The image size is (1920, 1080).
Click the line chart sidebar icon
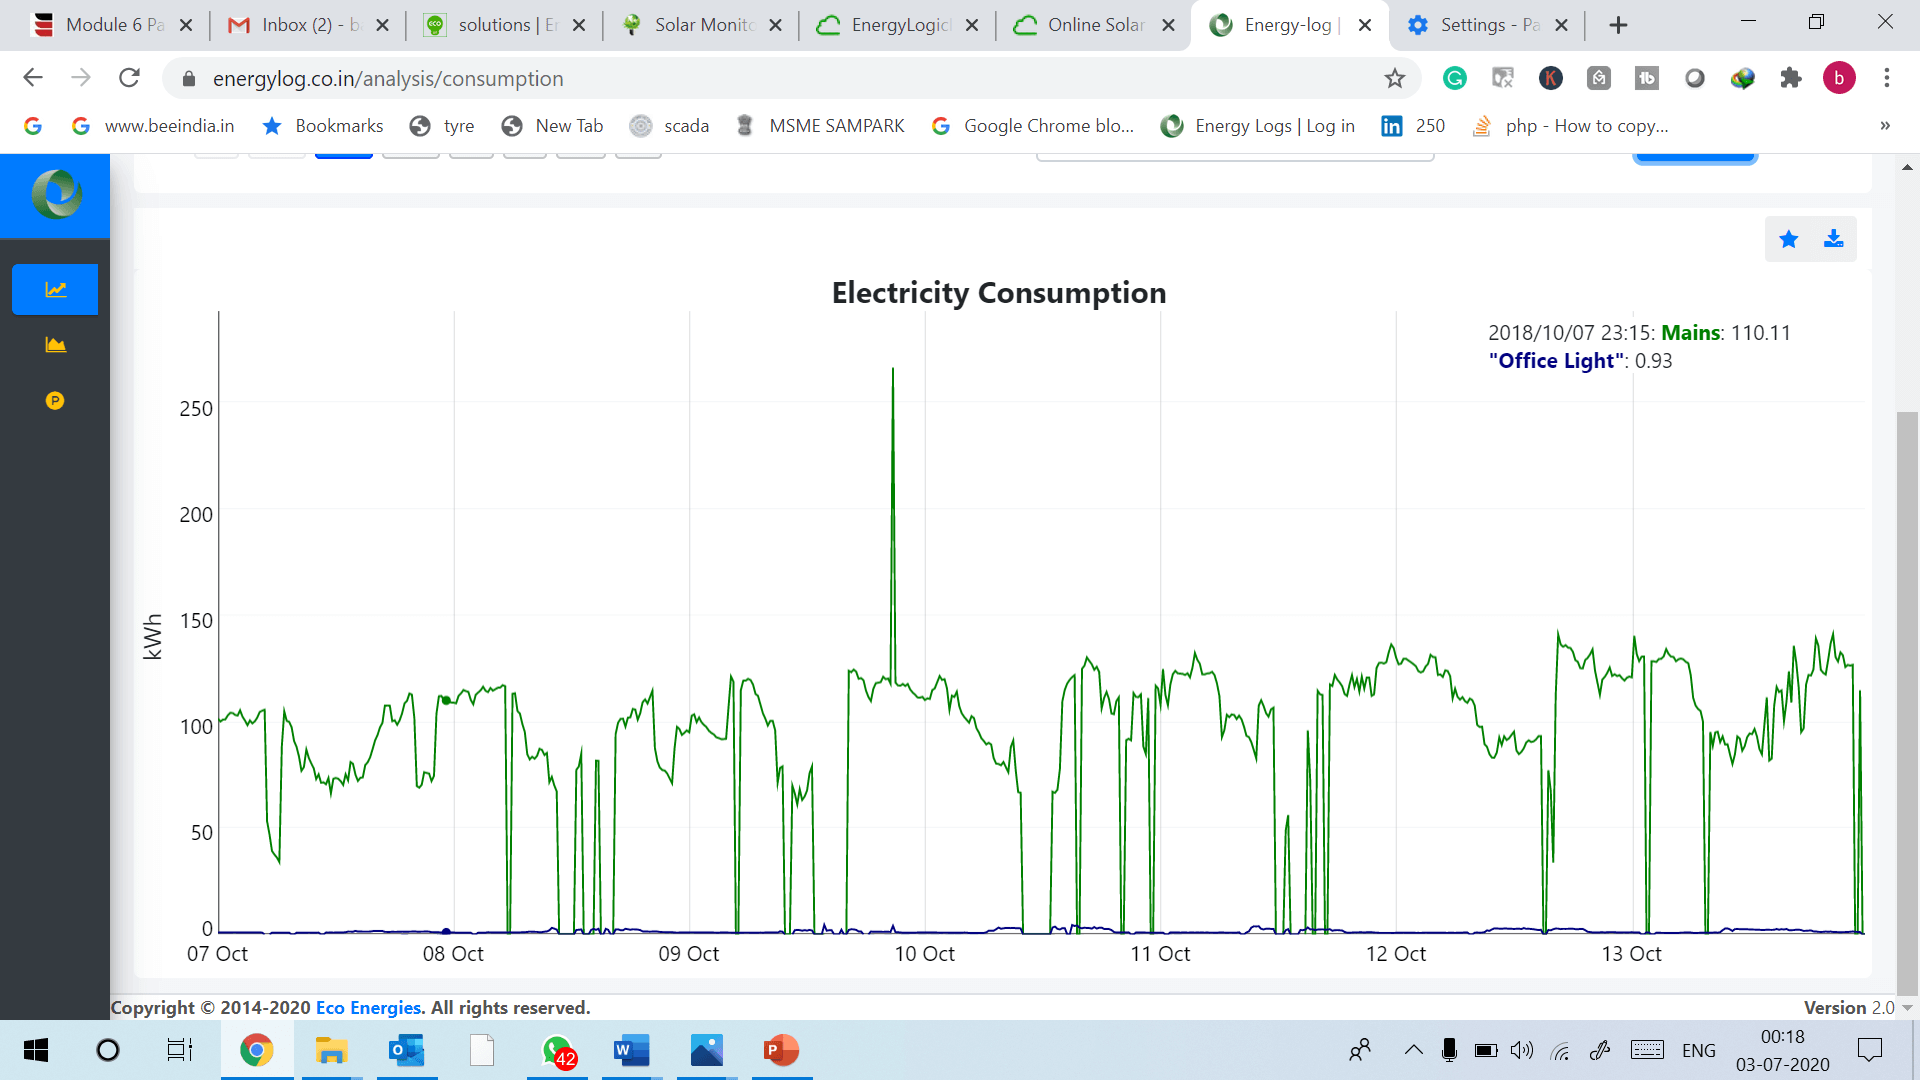click(55, 290)
